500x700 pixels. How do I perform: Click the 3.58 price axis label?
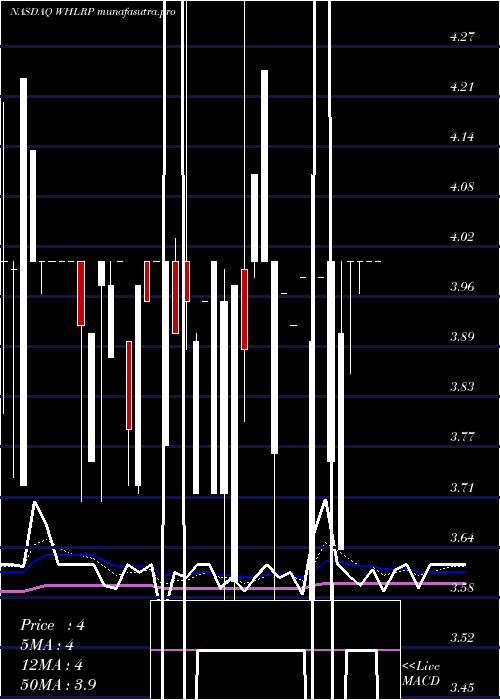point(462,587)
